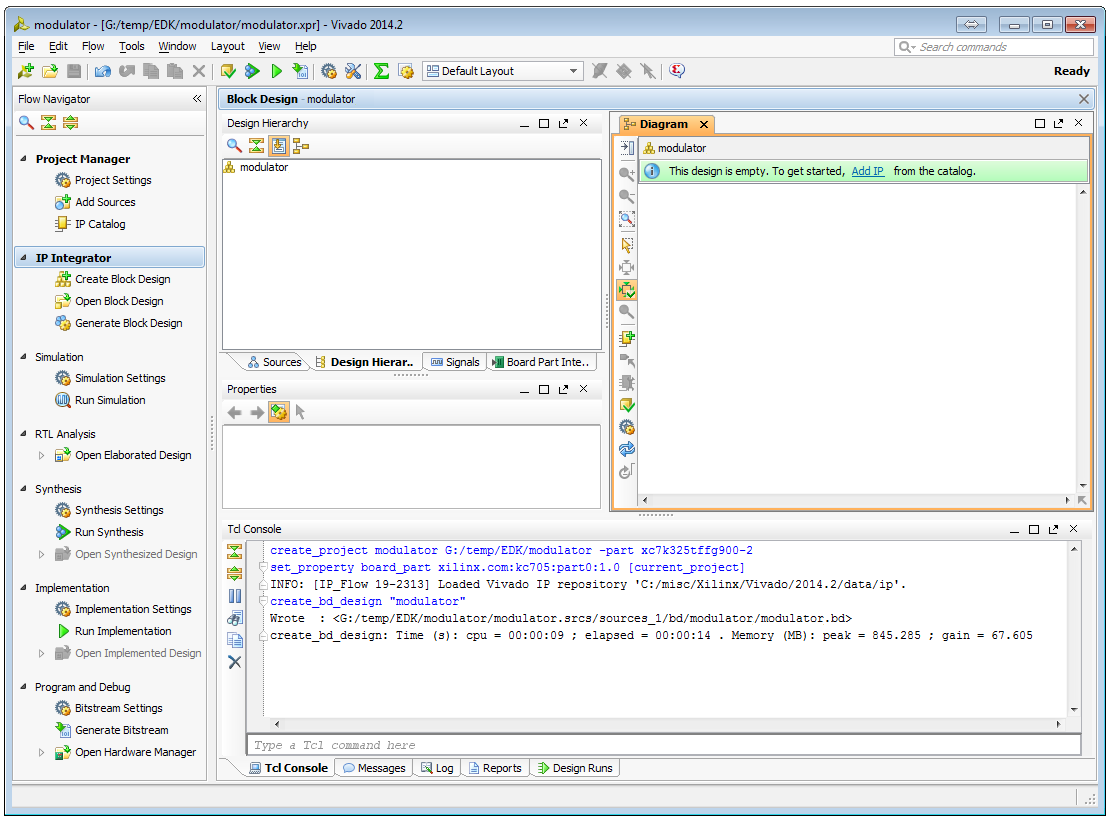Screen dimensions: 1110x821
Task: Click the search icon in Flow Navigator
Action: pos(26,122)
